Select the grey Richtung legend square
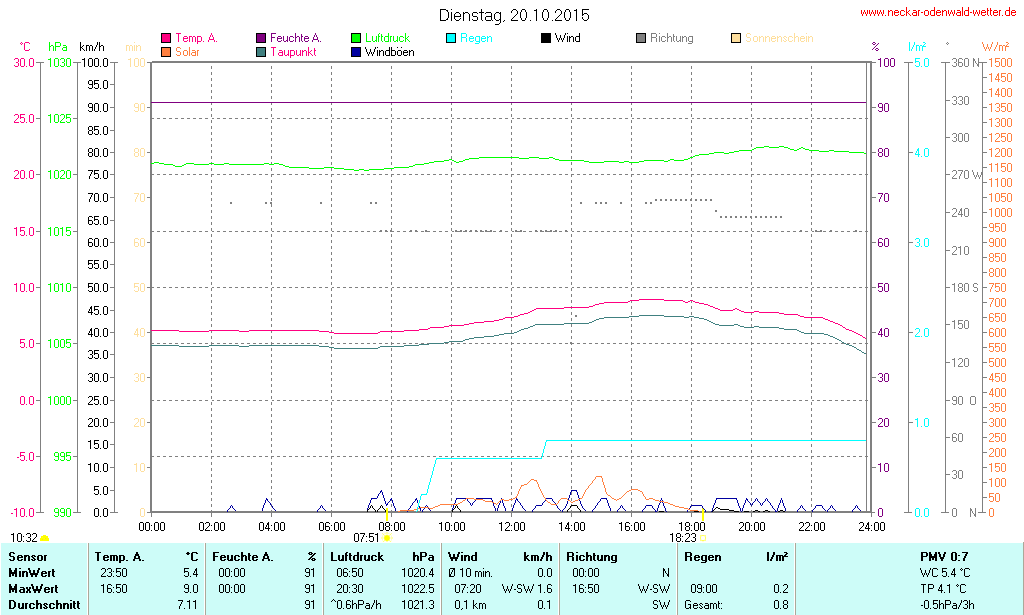 pos(640,39)
